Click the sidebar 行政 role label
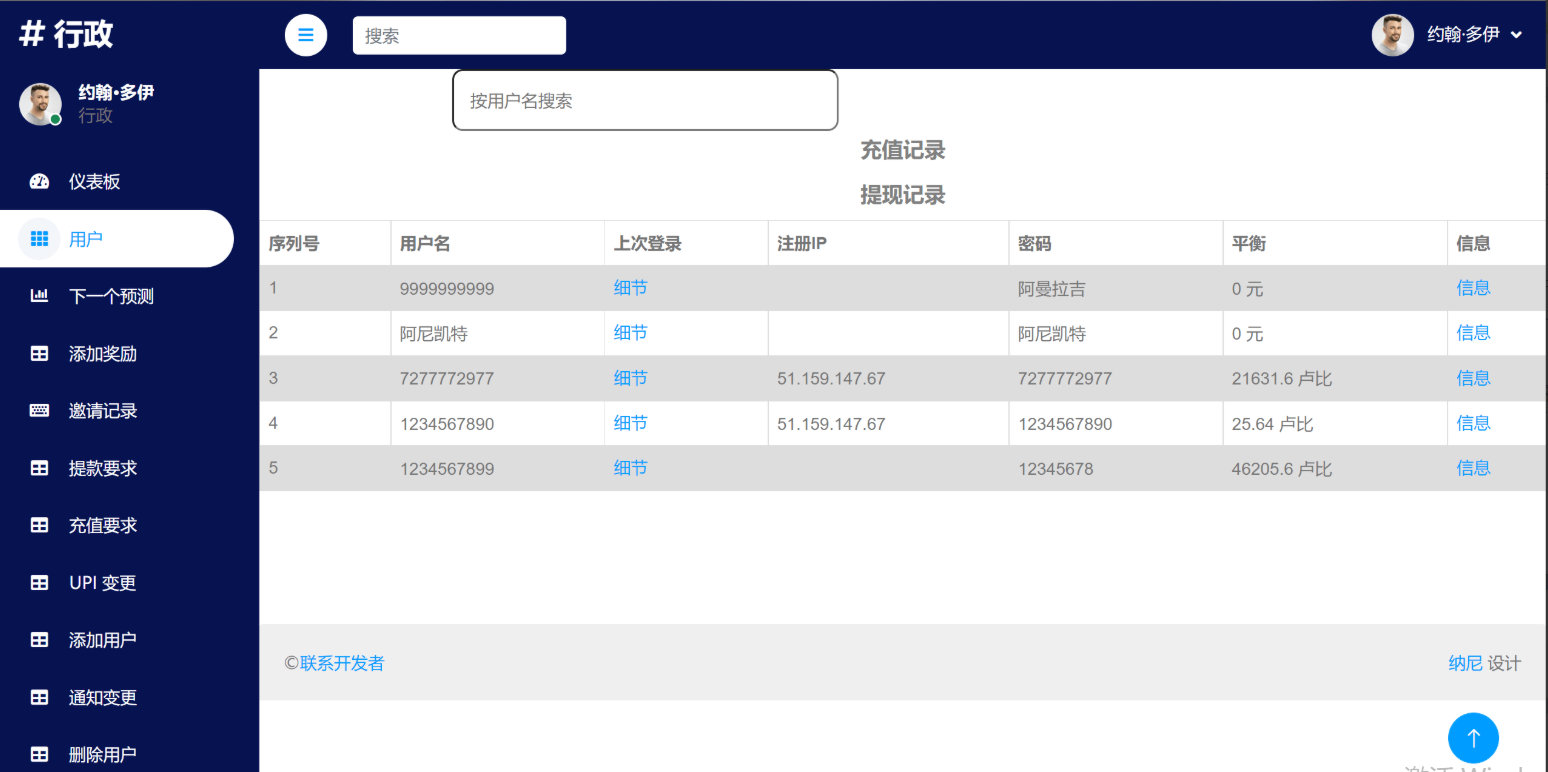 (x=96, y=116)
